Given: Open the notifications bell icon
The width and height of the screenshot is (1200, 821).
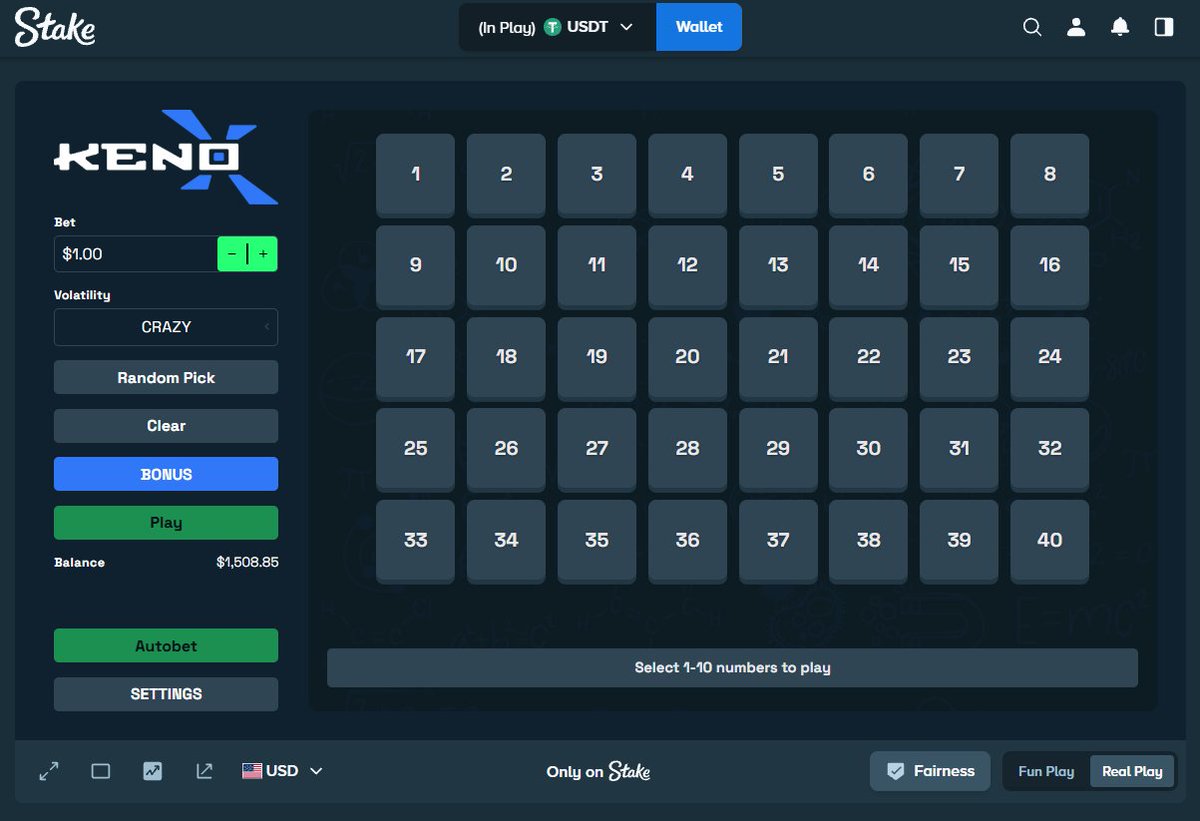Looking at the screenshot, I should coord(1120,28).
